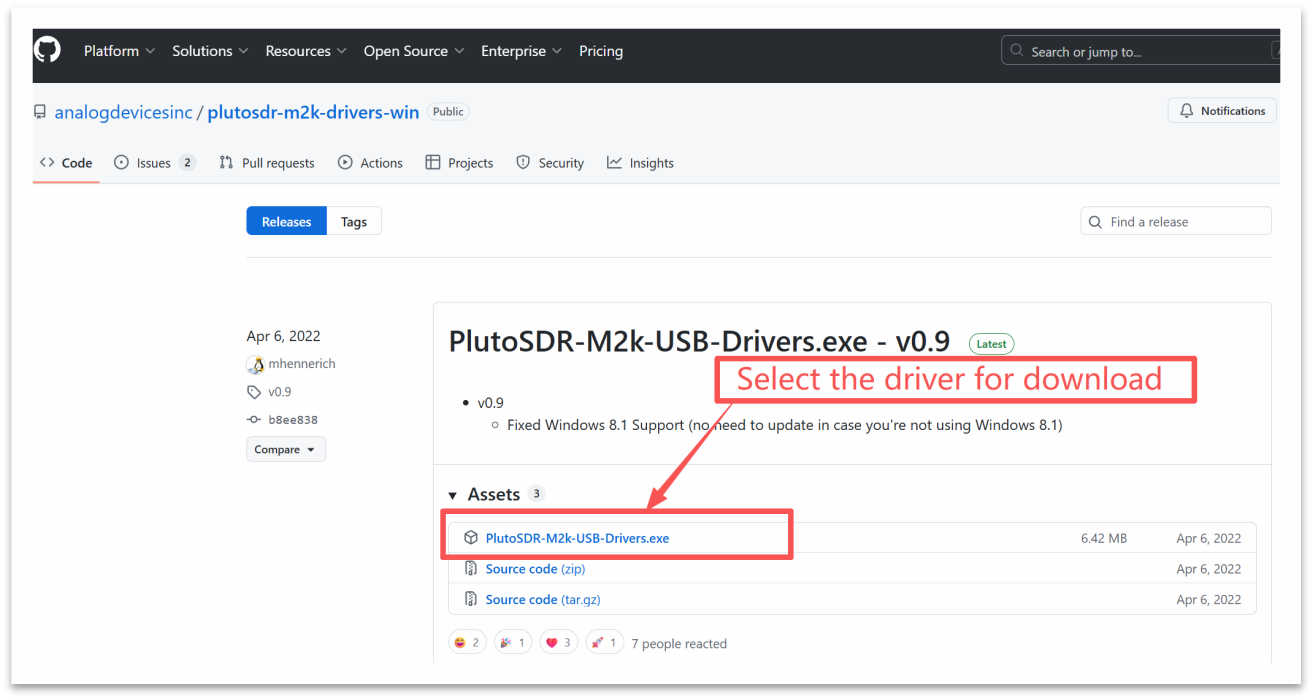
Task: Switch to the Issues tab
Action: click(x=155, y=163)
